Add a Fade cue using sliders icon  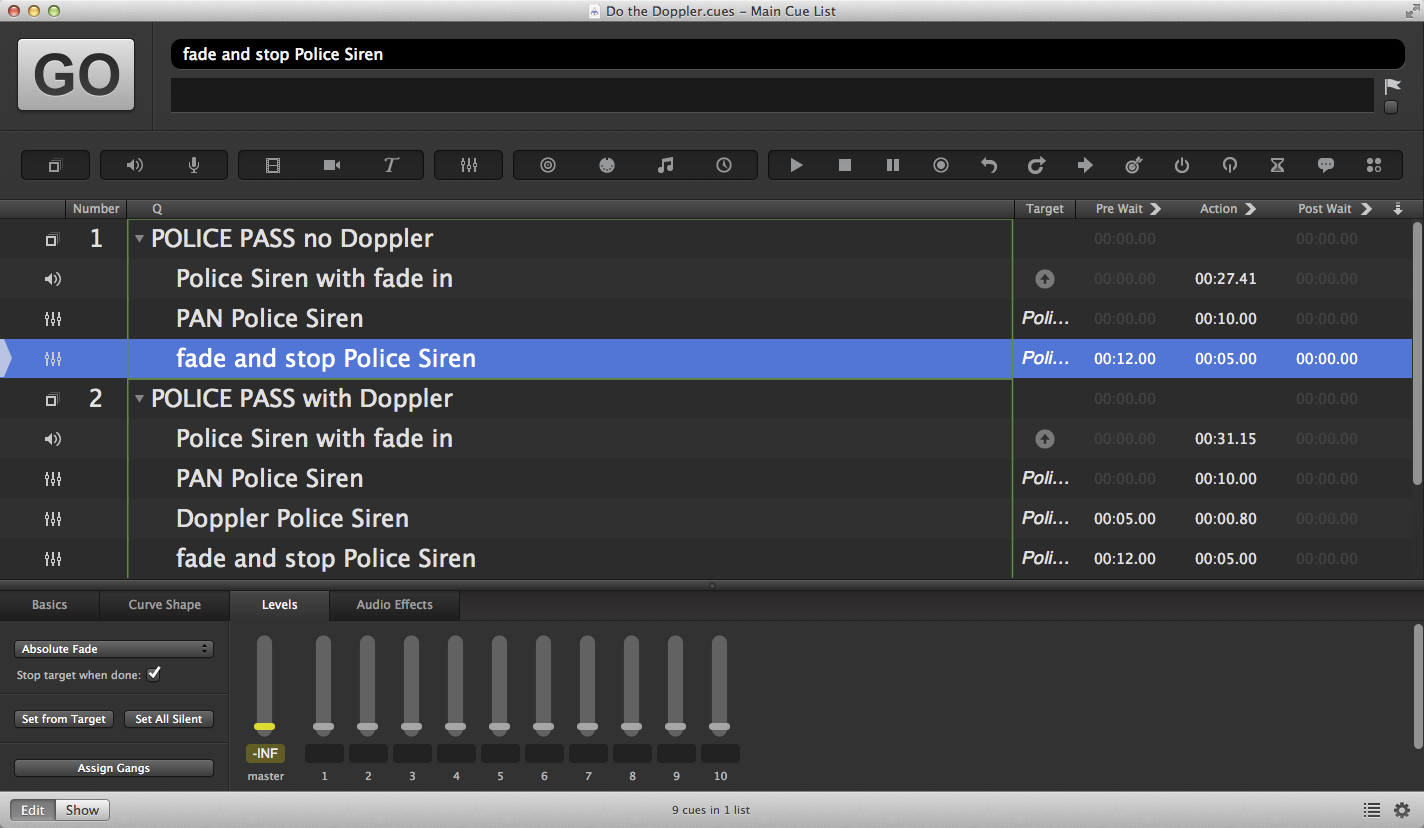[x=468, y=165]
